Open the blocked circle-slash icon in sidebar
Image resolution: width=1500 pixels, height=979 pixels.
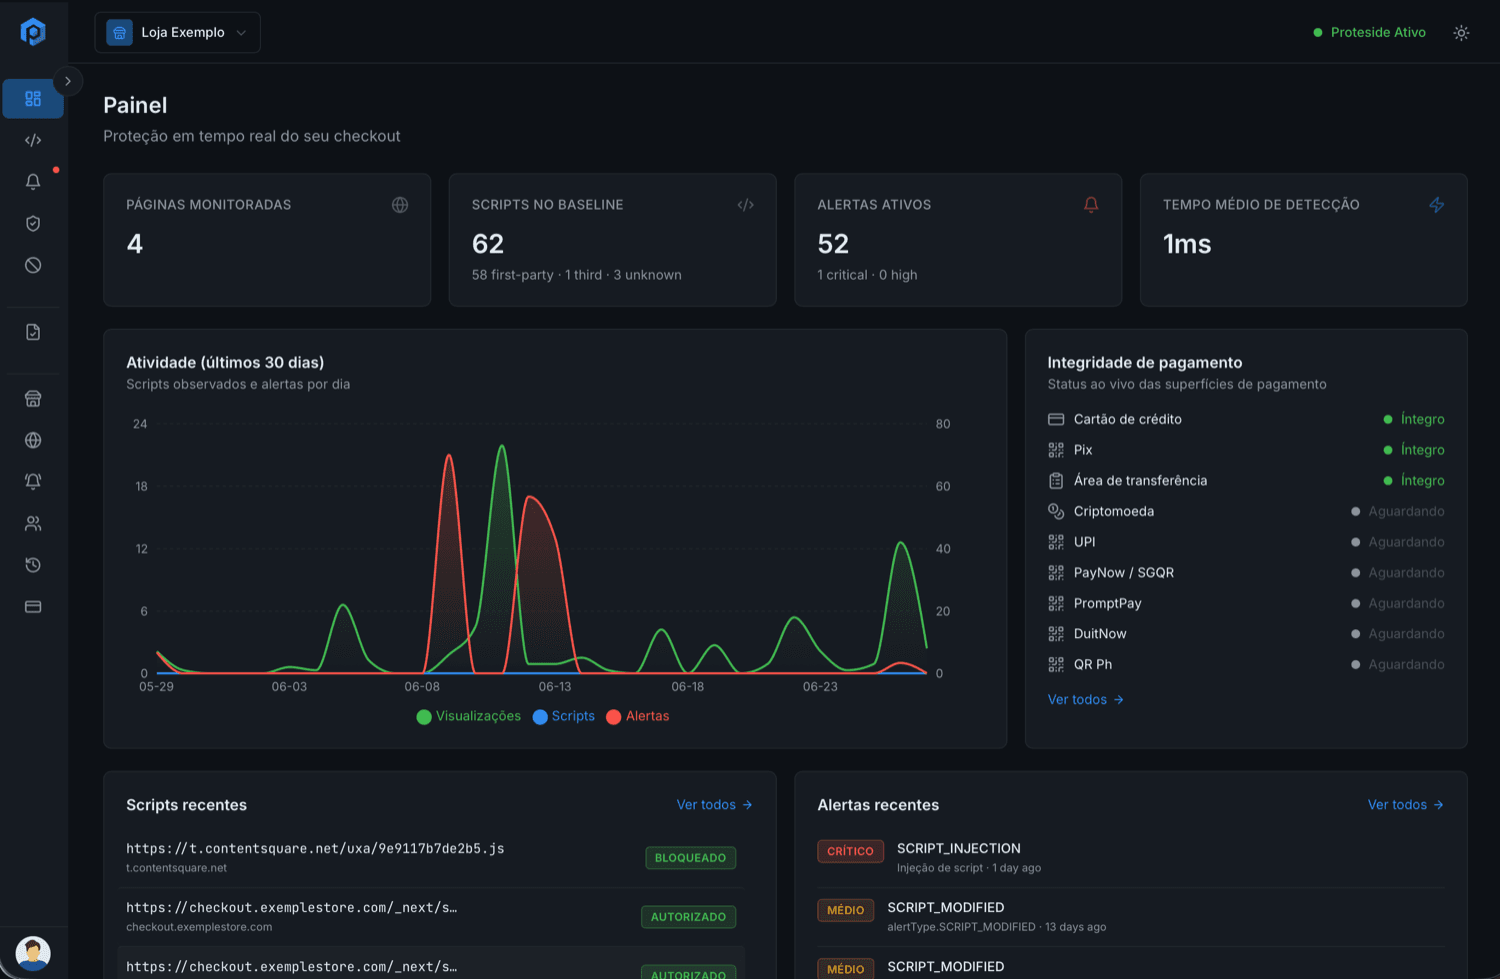coord(33,265)
